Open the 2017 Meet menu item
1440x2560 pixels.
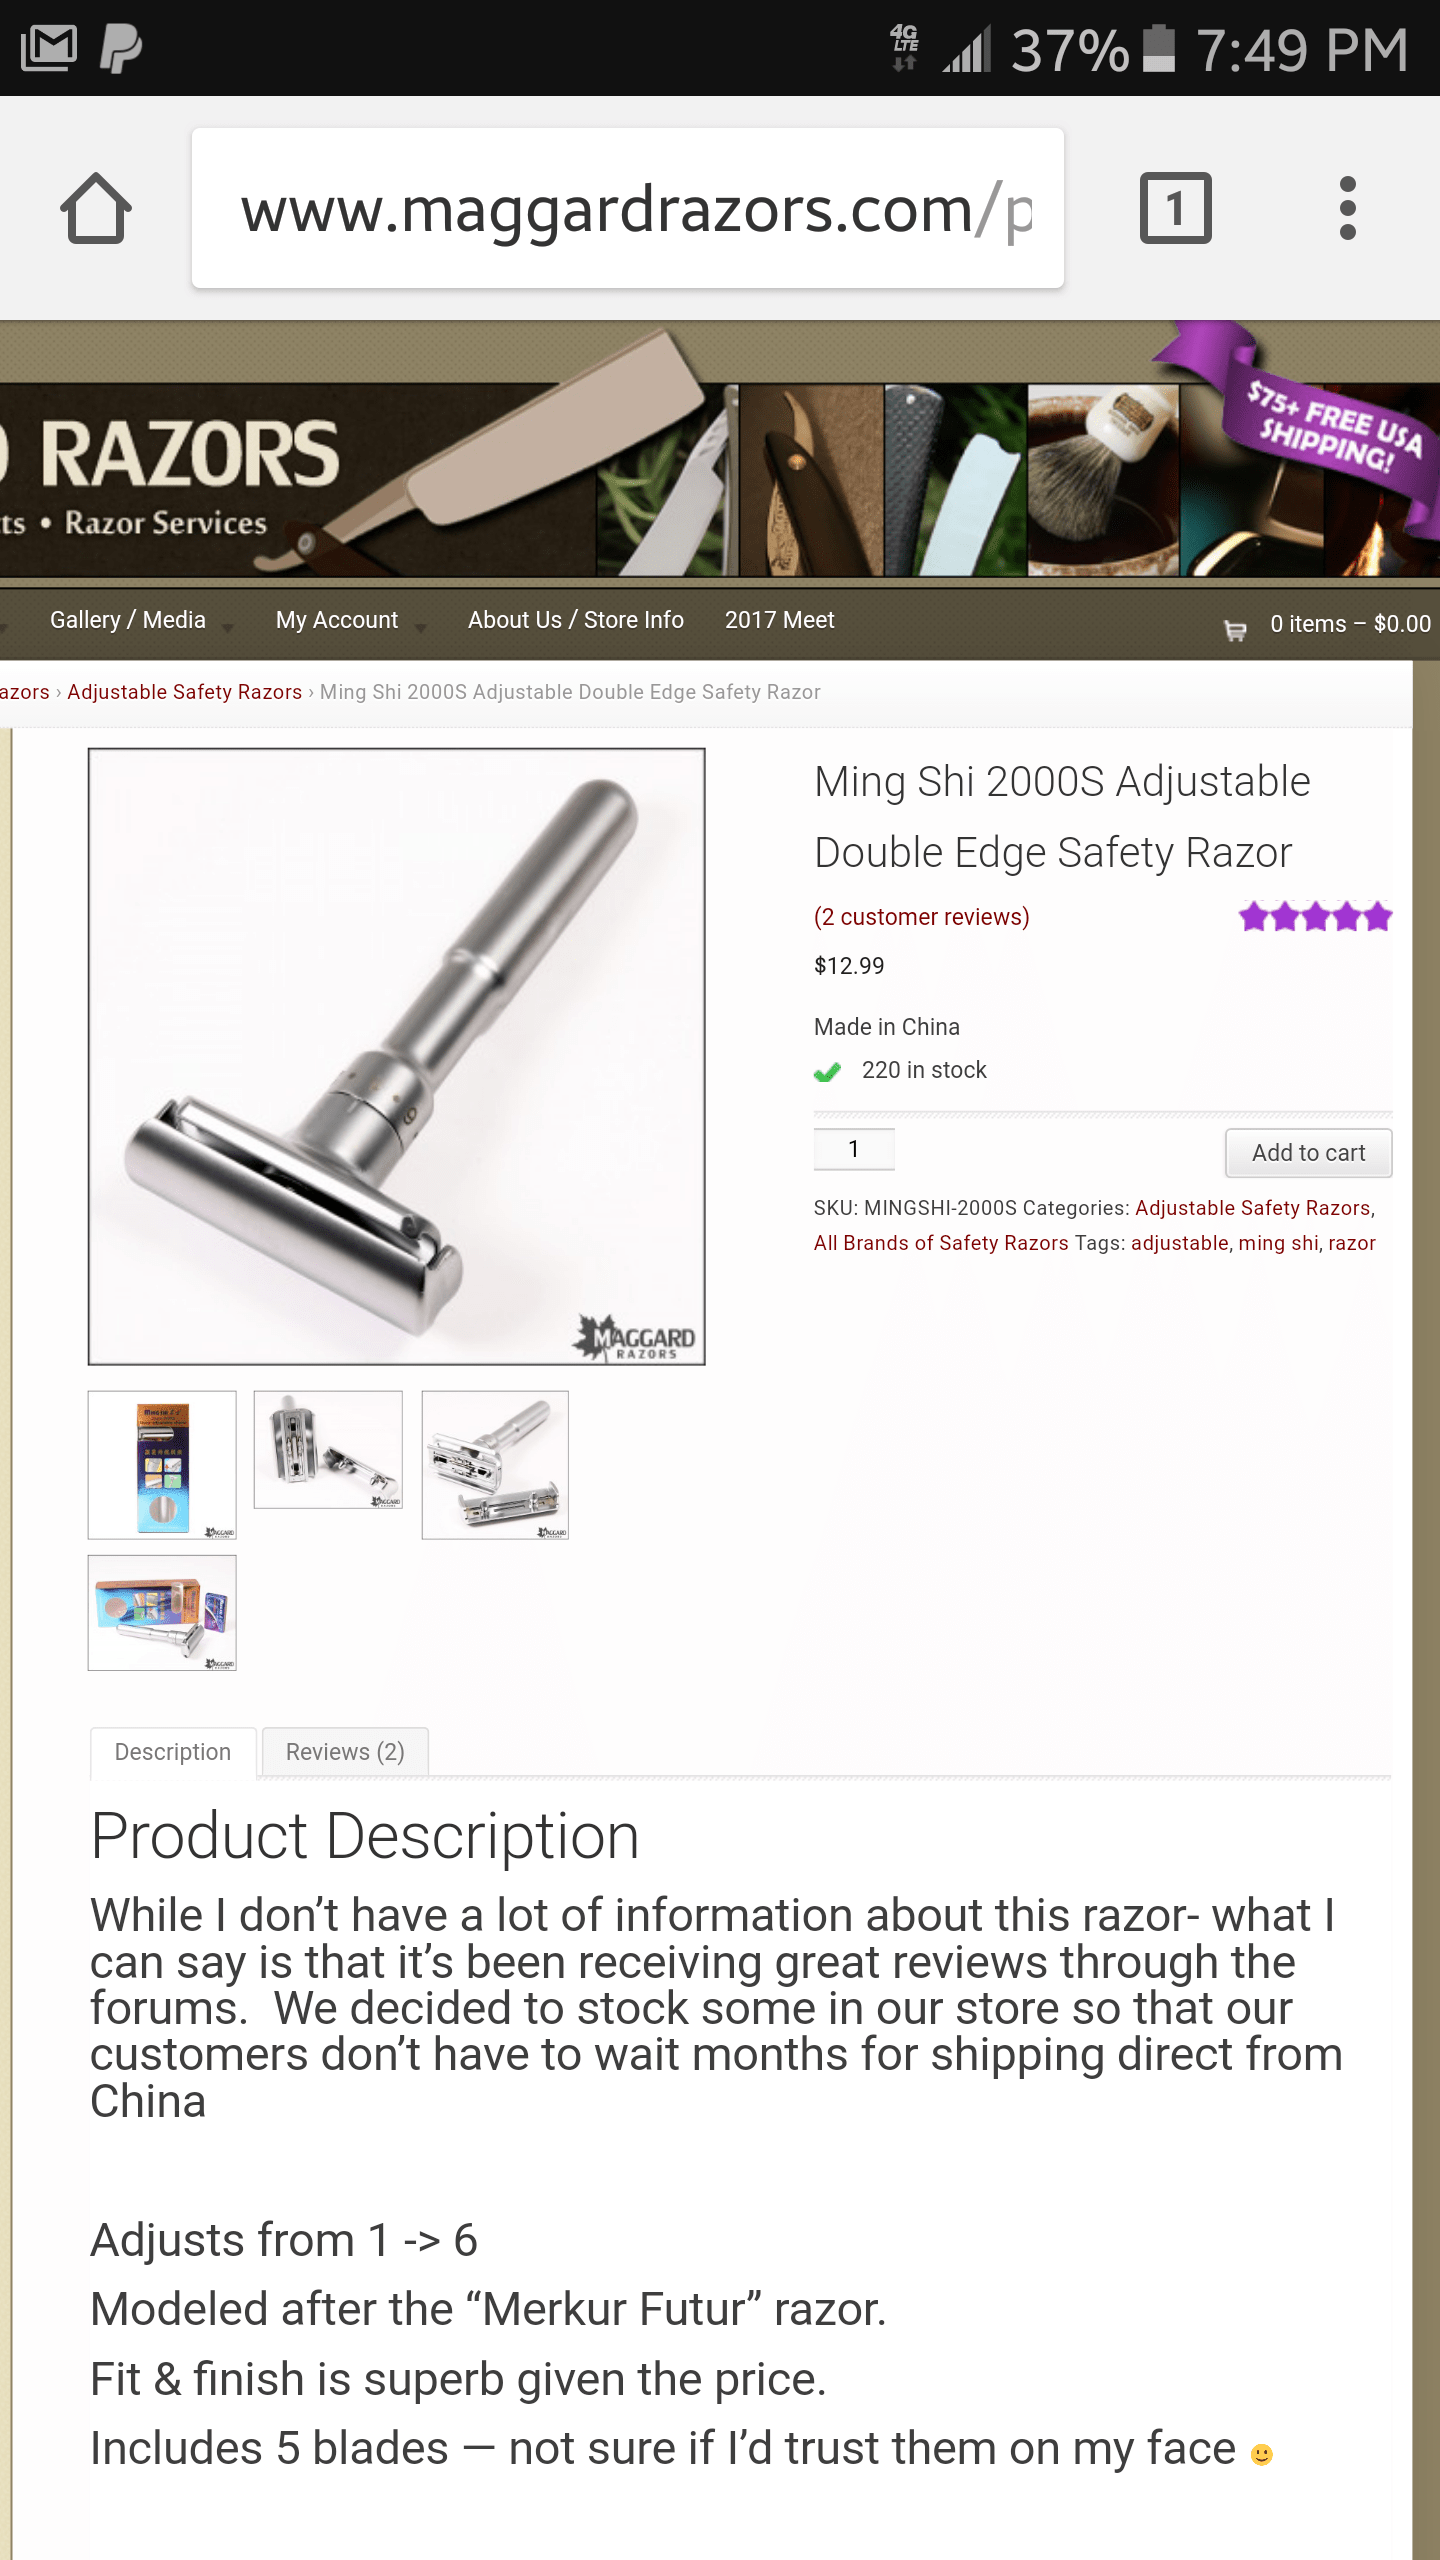(780, 620)
